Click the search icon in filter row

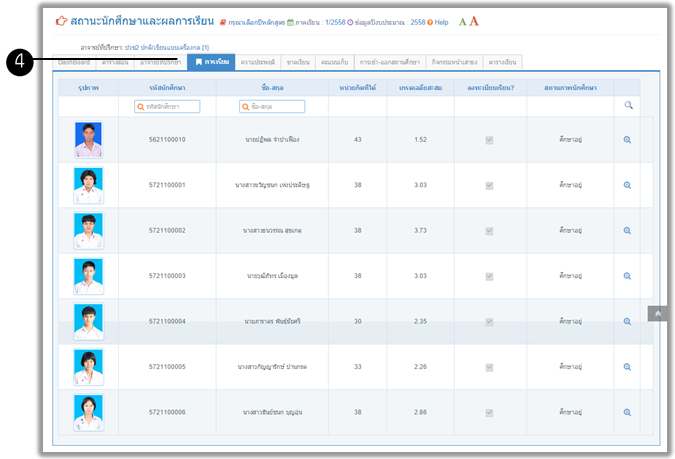[628, 105]
